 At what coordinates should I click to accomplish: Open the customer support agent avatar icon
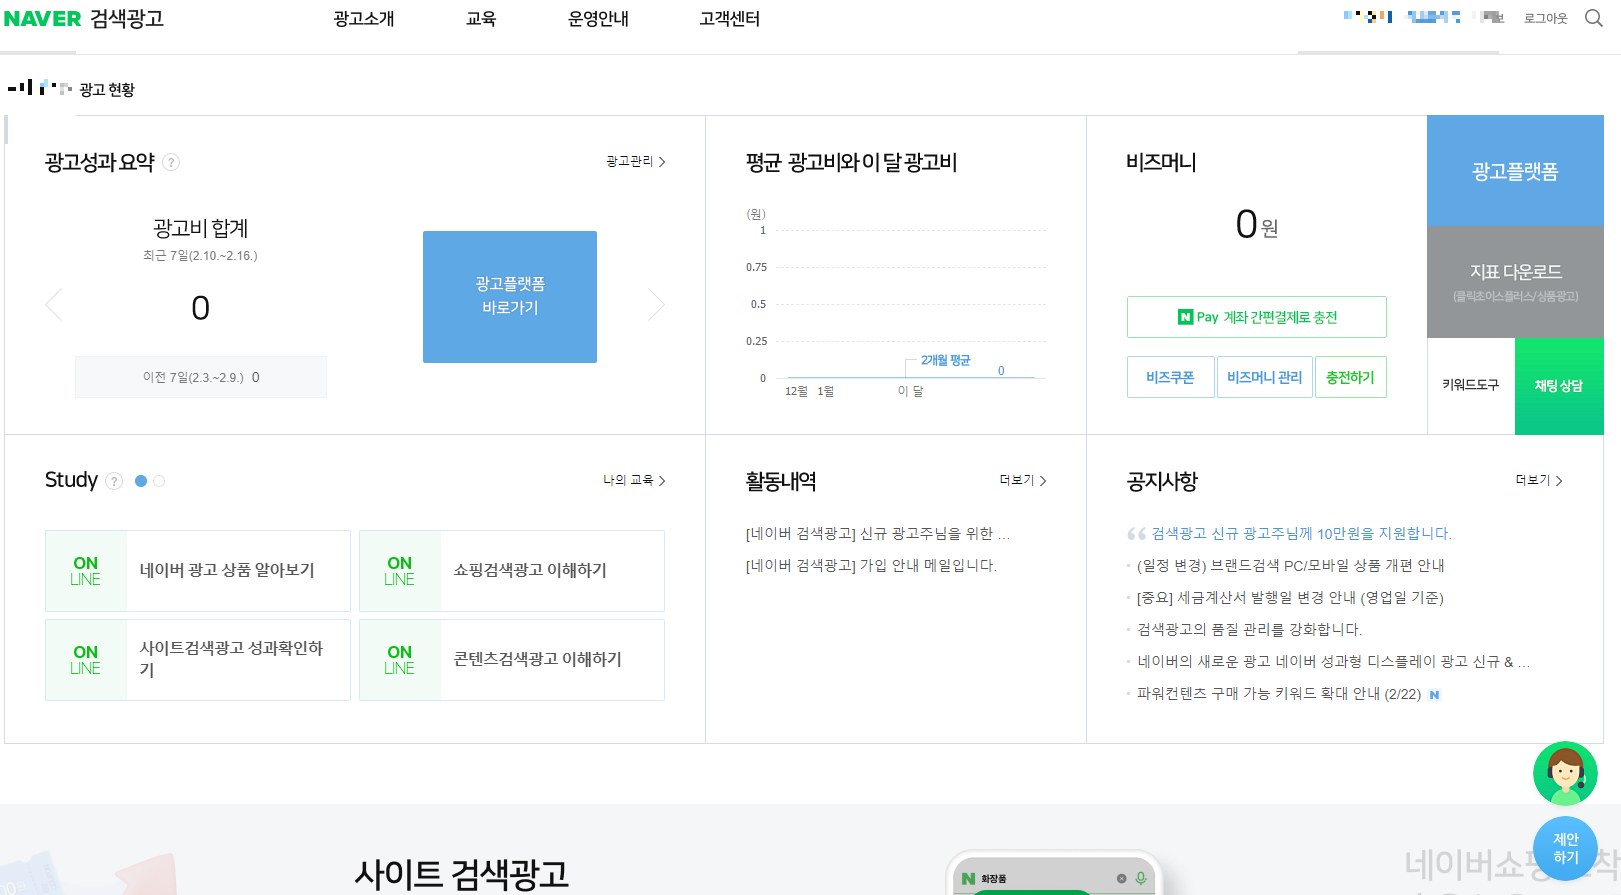point(1565,773)
